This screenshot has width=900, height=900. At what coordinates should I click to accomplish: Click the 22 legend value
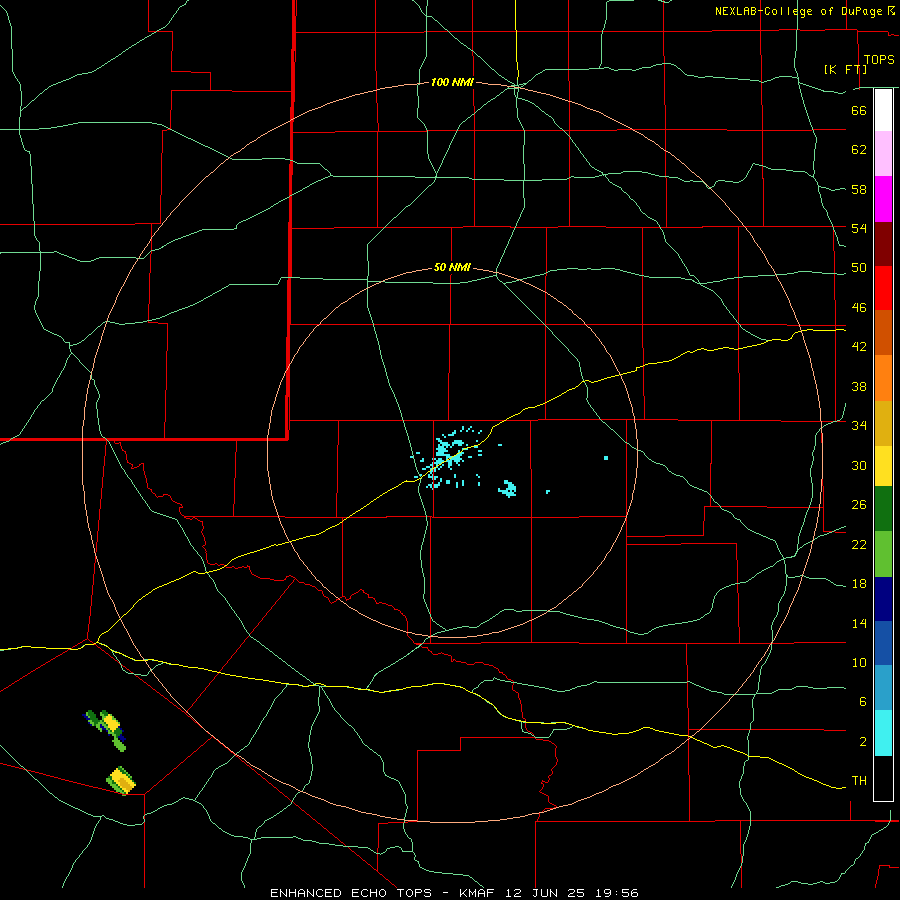[859, 544]
